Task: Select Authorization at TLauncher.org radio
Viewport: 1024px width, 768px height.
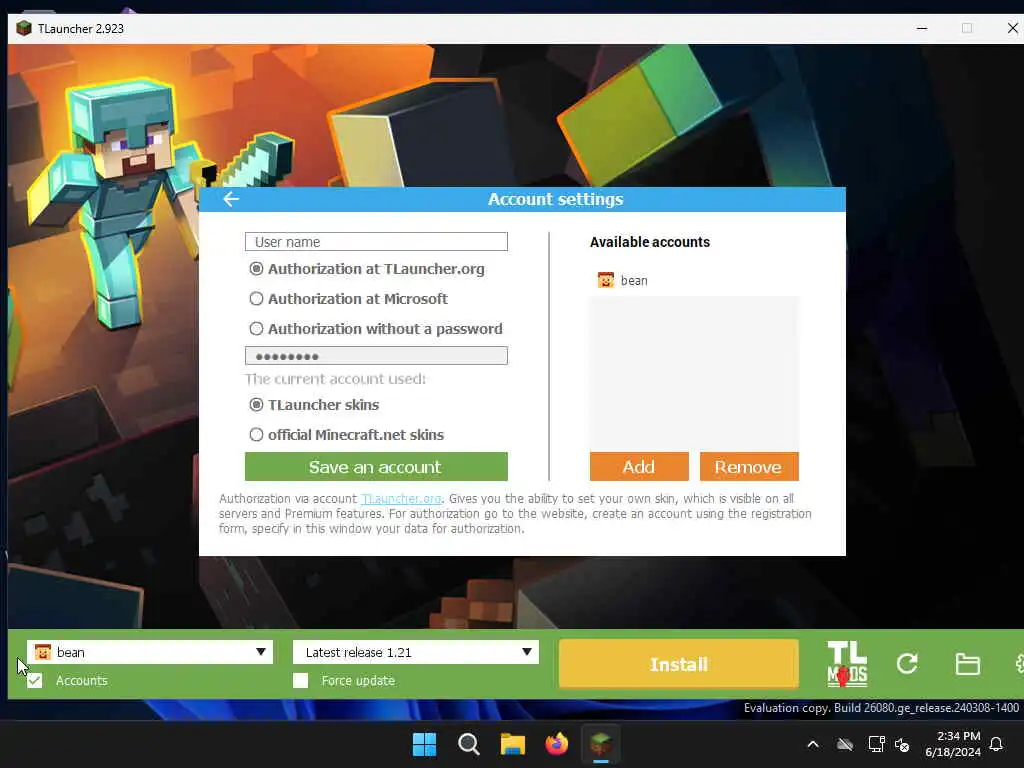Action: [x=257, y=269]
